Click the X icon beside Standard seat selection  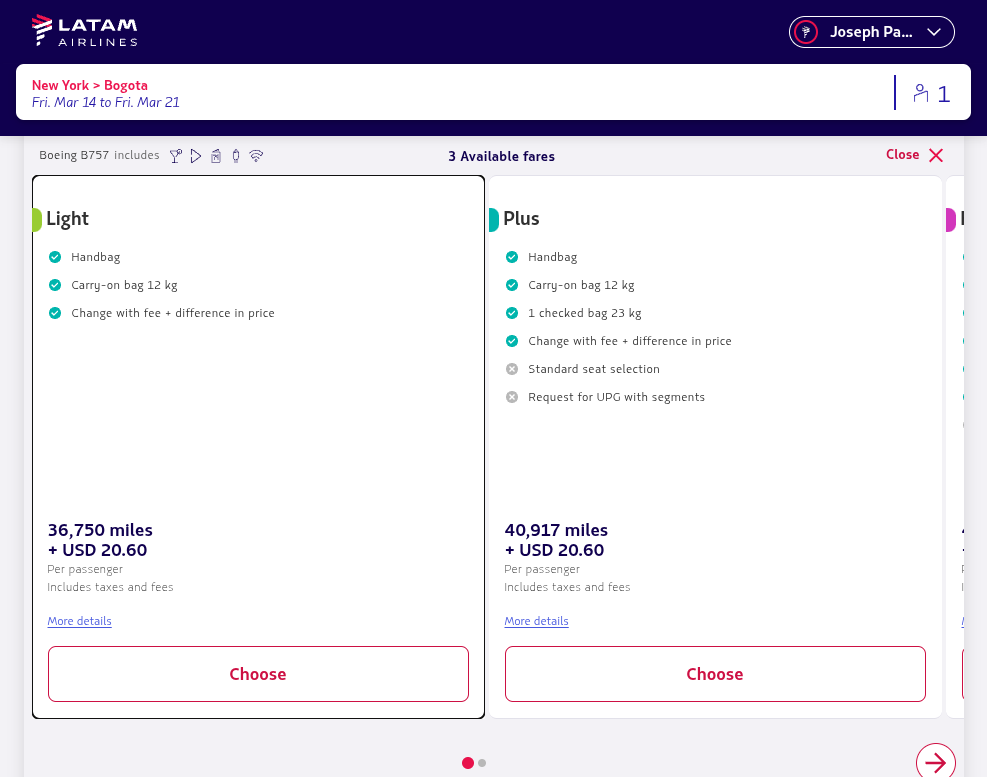(x=512, y=369)
